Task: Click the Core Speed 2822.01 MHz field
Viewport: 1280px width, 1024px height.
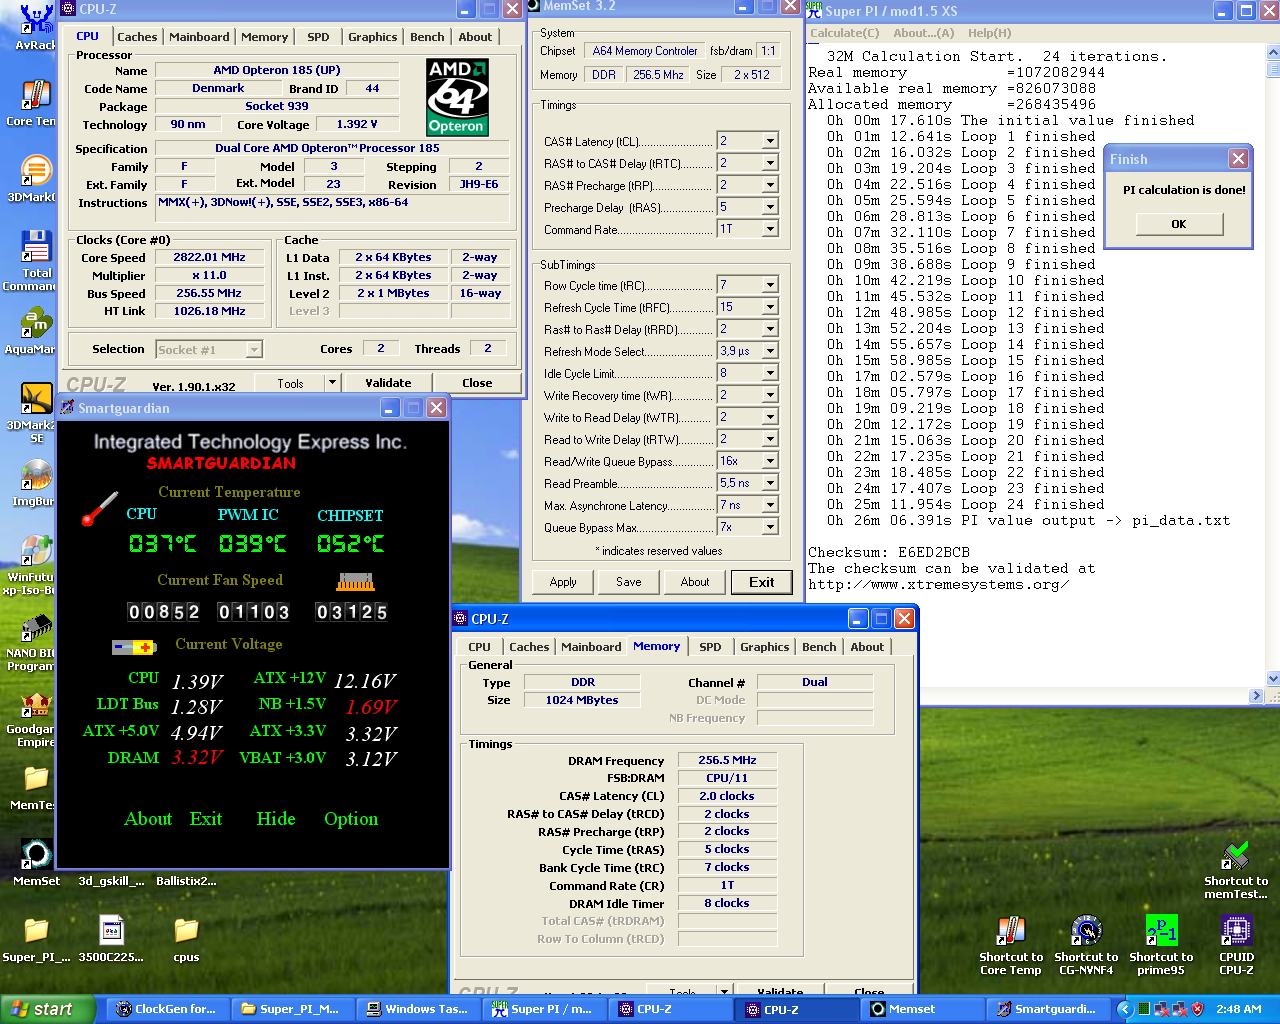Action: (x=211, y=258)
